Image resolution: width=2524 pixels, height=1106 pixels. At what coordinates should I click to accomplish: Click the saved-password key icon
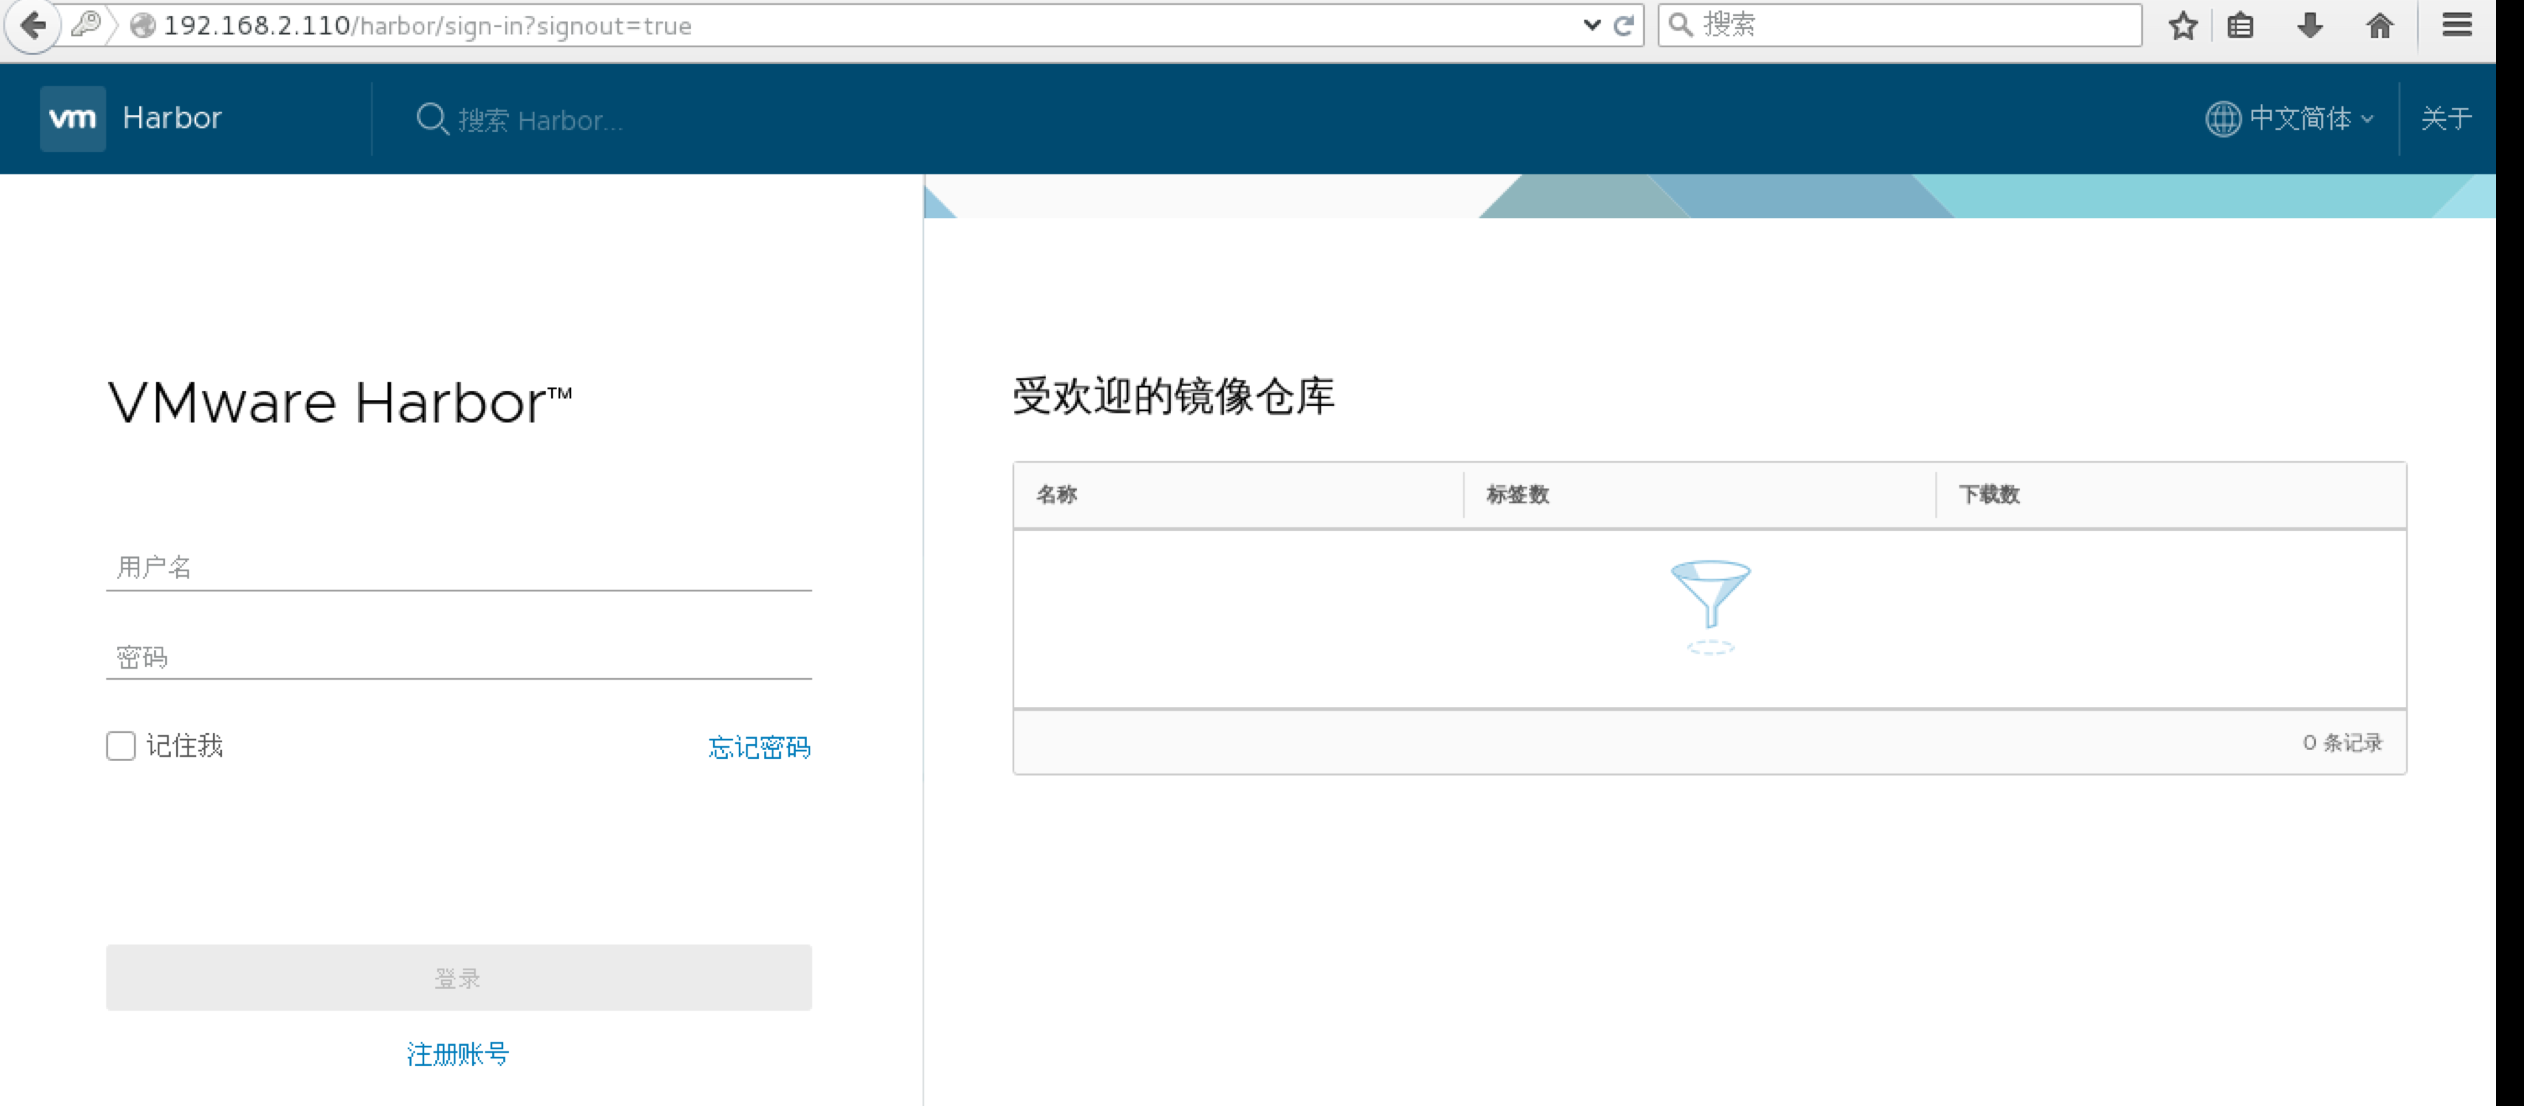87,24
